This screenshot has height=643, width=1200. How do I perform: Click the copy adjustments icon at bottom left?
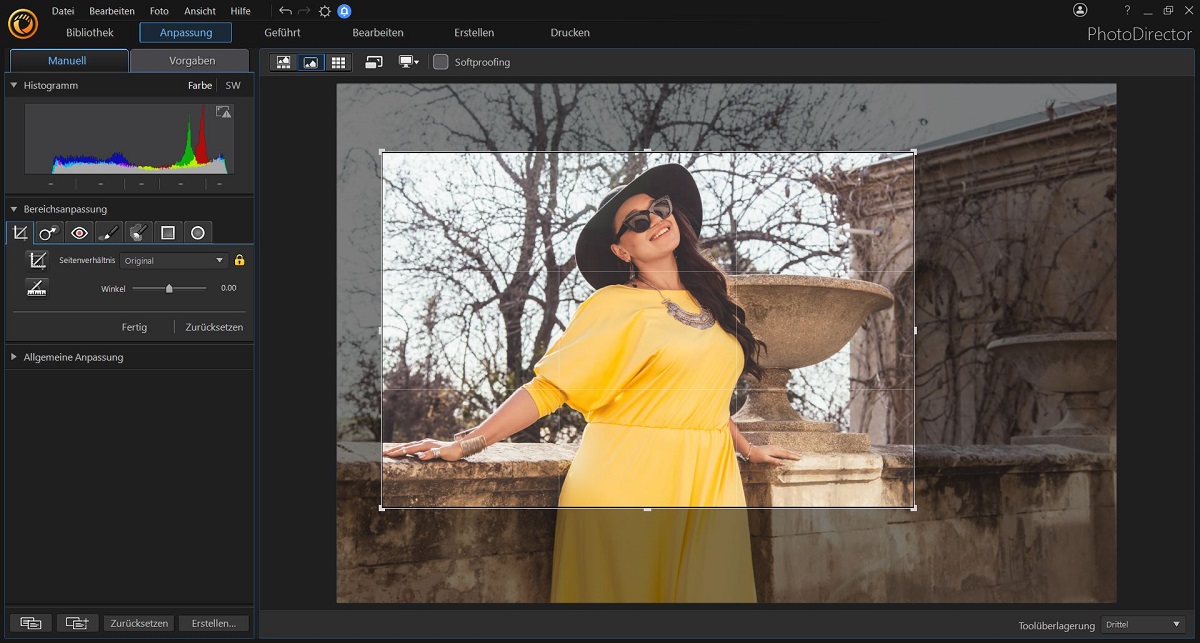click(x=31, y=623)
